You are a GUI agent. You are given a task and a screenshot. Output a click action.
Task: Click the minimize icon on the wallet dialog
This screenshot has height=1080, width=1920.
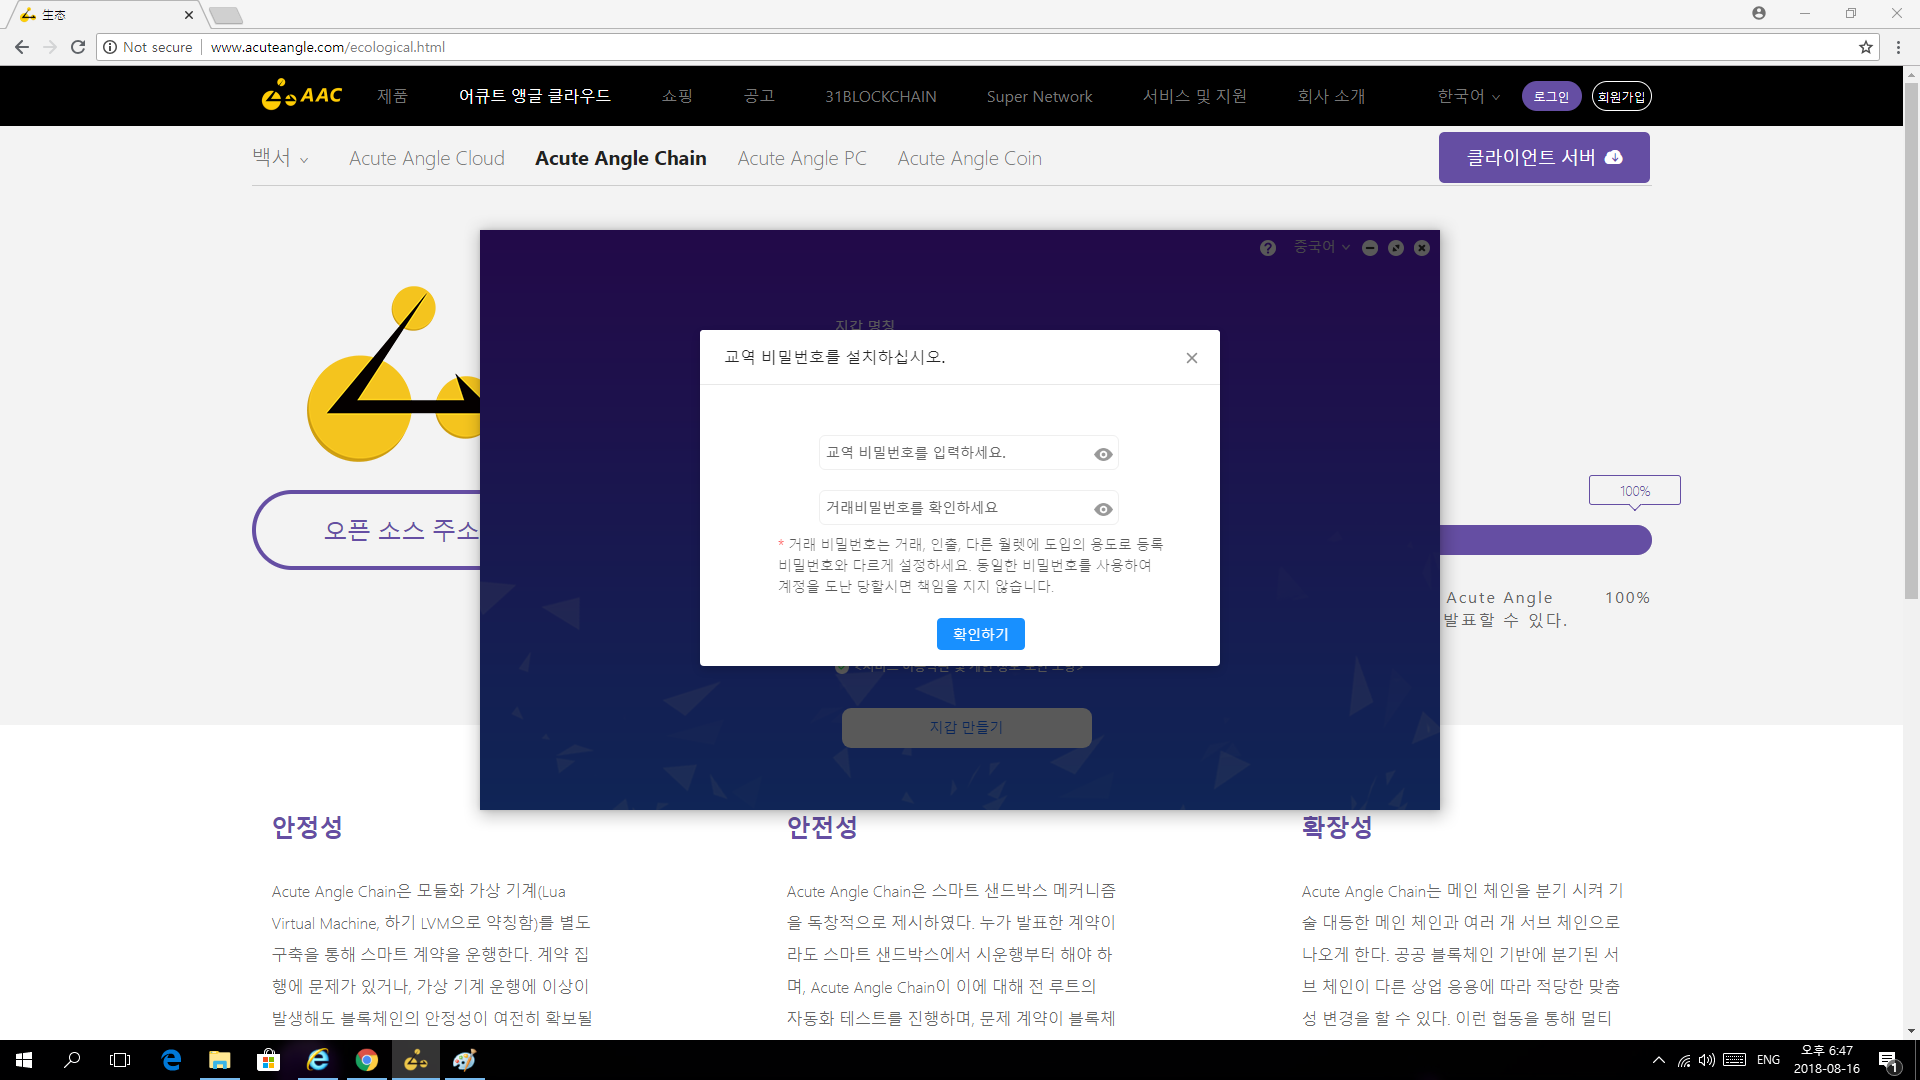click(x=1370, y=247)
